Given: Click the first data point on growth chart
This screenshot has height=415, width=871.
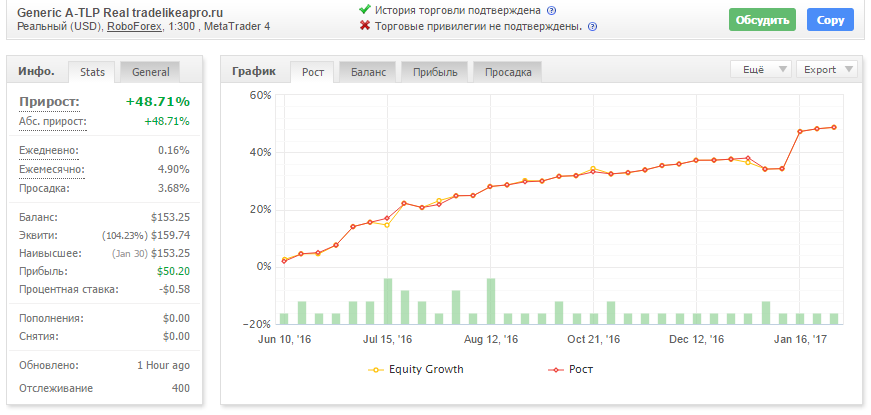Looking at the screenshot, I should [x=284, y=261].
